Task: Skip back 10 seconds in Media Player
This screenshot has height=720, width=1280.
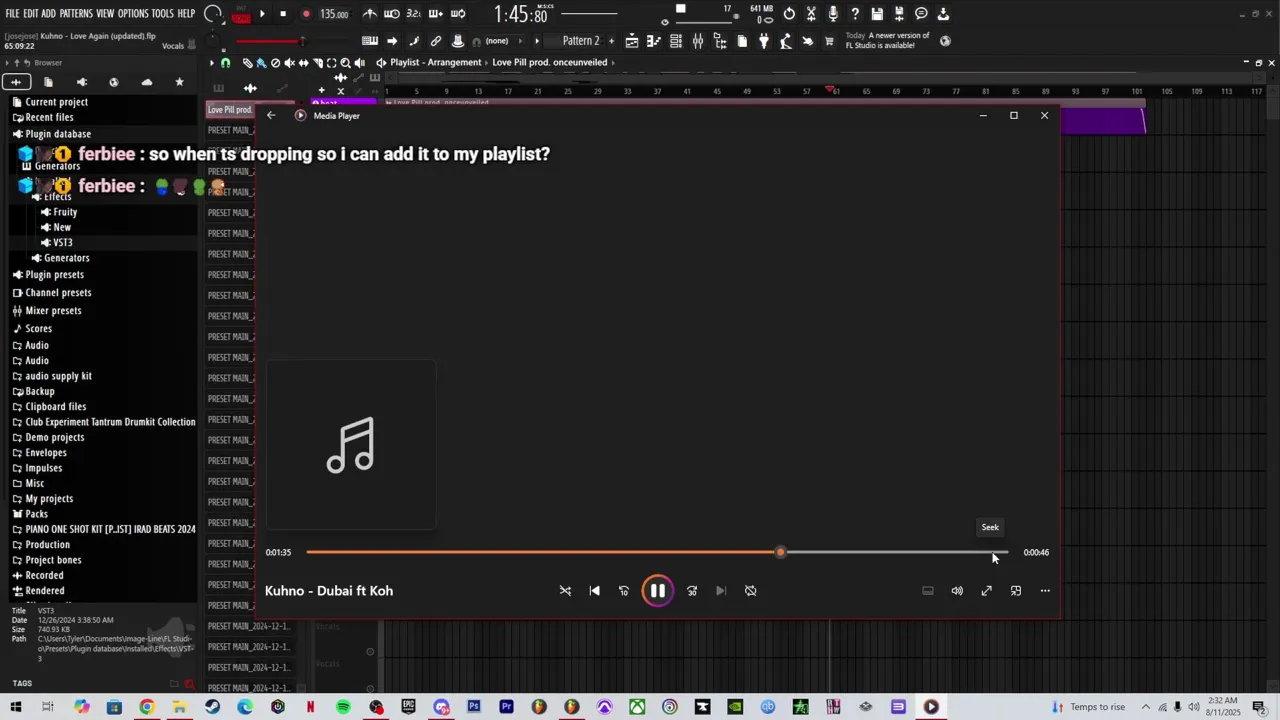Action: [x=624, y=591]
